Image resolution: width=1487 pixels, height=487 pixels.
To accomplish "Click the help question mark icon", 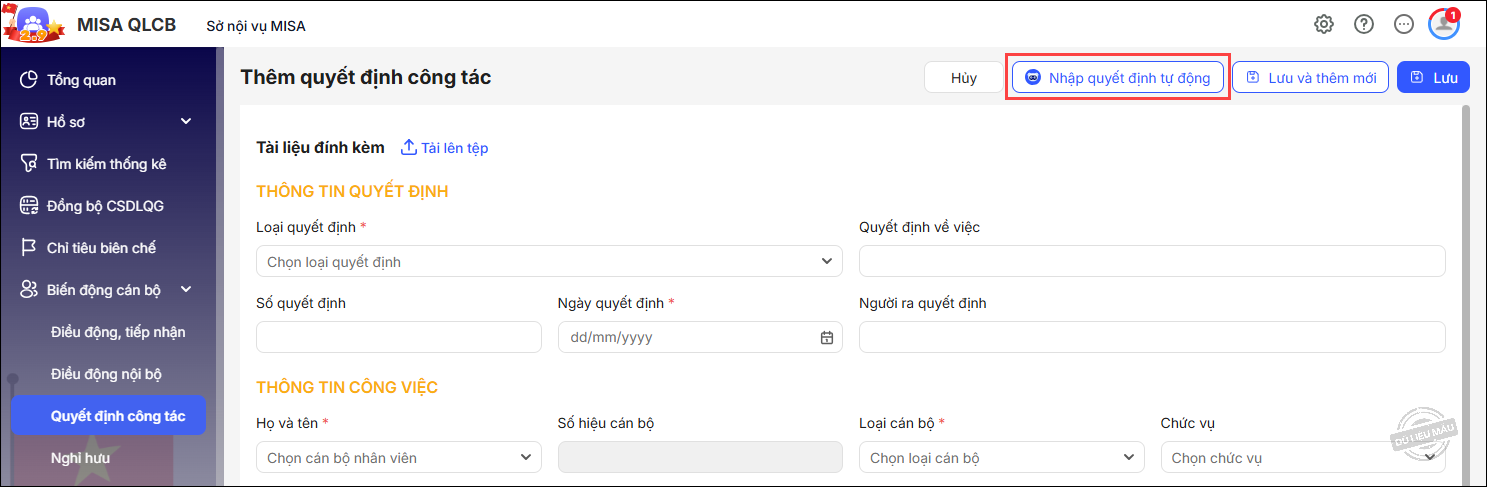I will [1364, 25].
